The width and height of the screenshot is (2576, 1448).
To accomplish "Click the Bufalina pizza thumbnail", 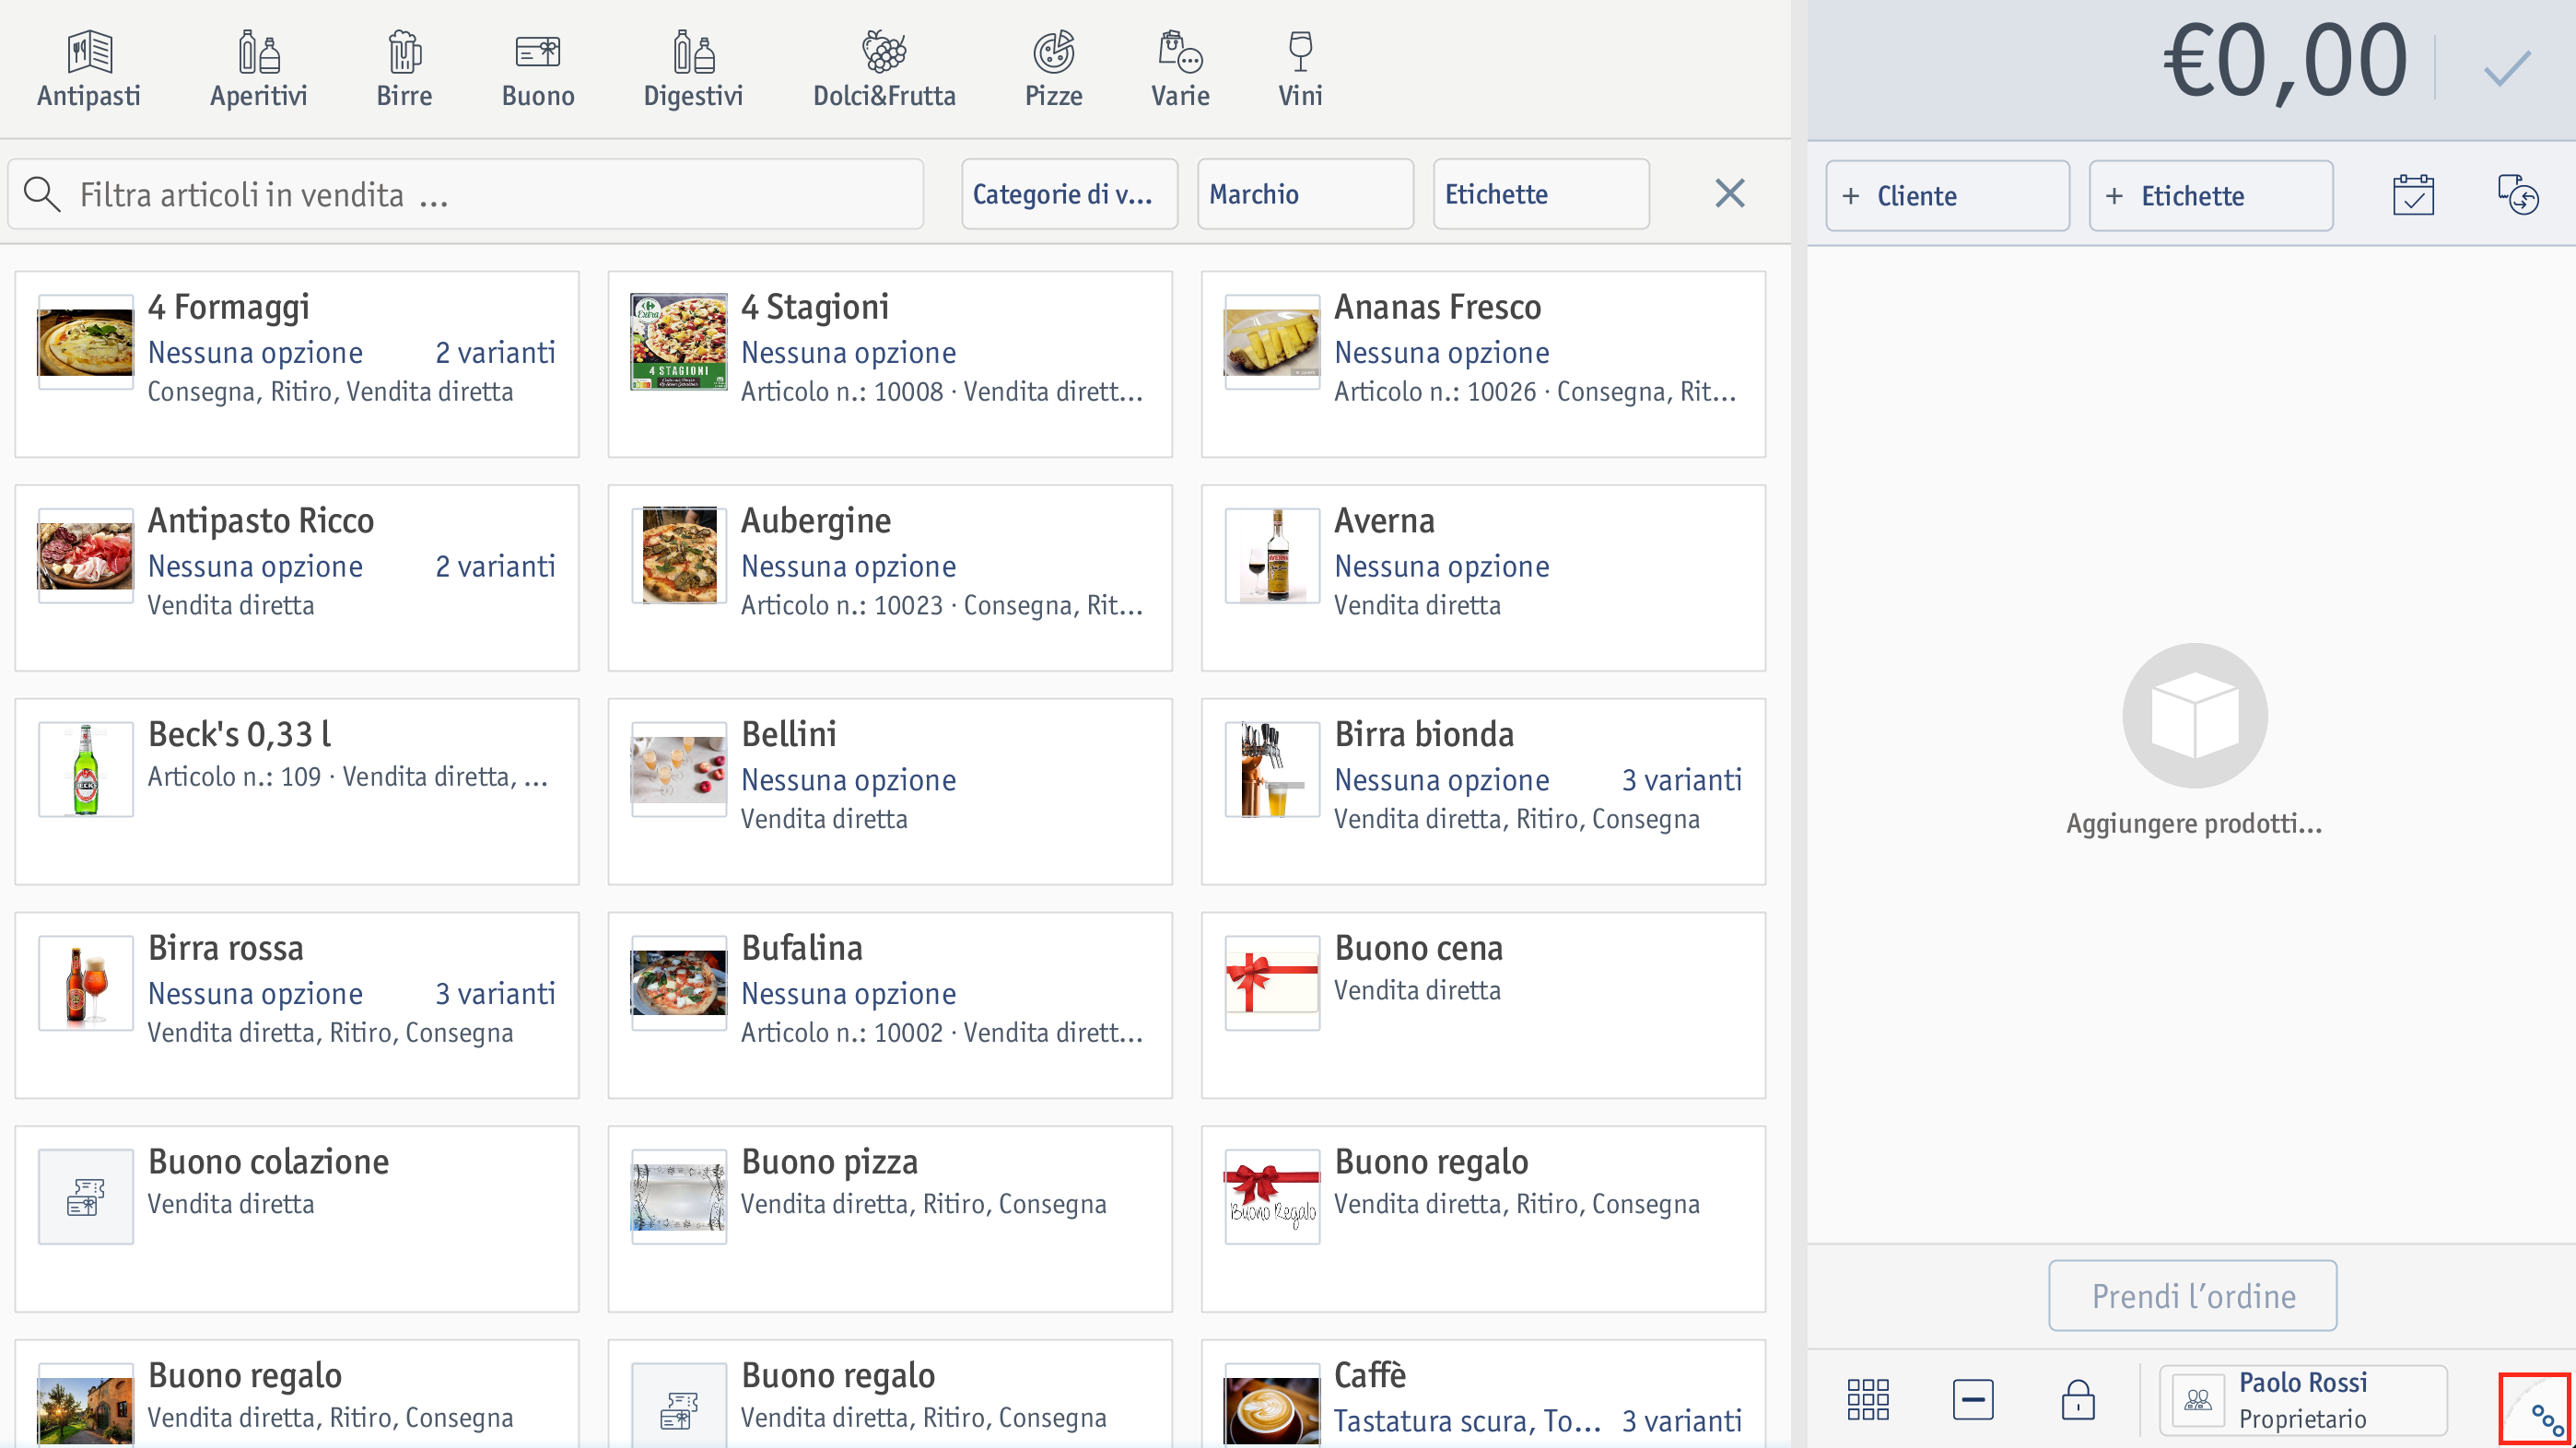I will pos(678,982).
